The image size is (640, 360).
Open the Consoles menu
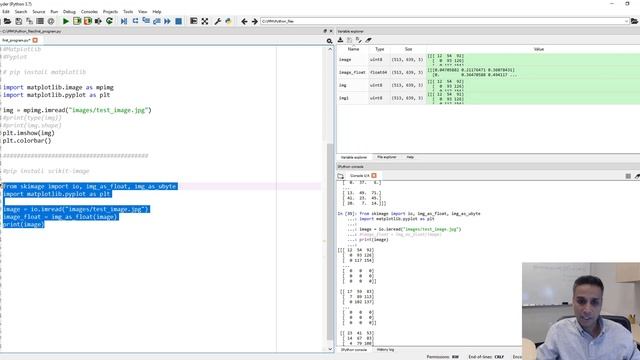click(x=89, y=12)
